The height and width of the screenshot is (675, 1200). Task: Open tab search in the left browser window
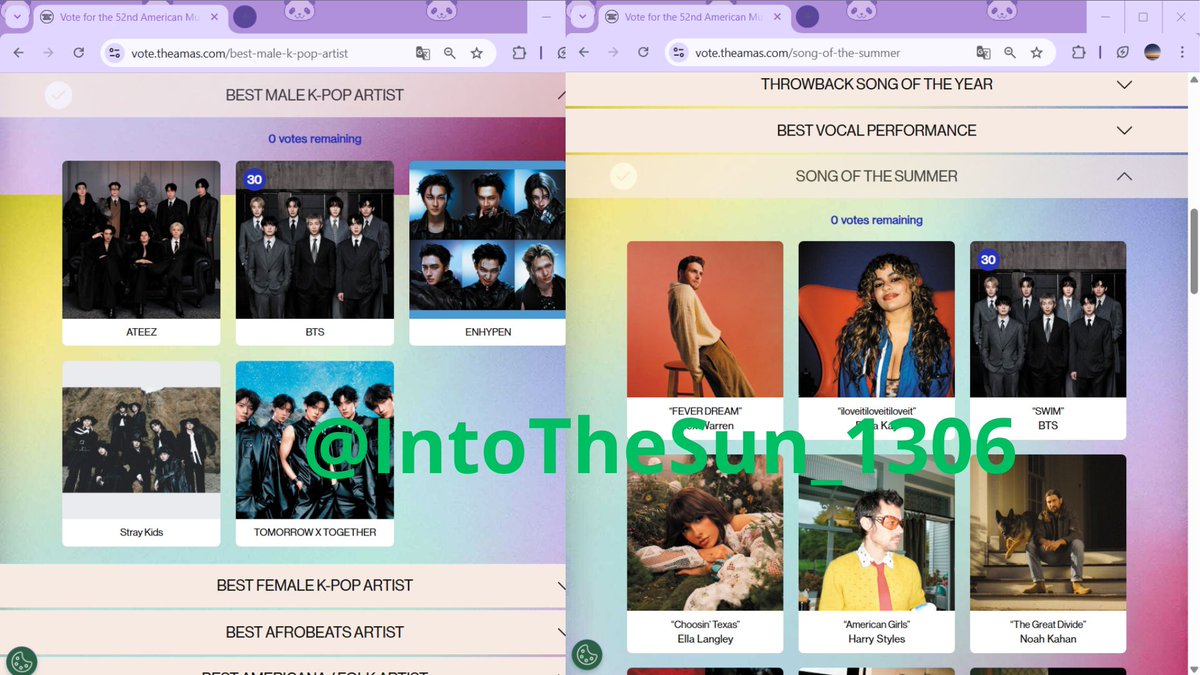pos(17,16)
